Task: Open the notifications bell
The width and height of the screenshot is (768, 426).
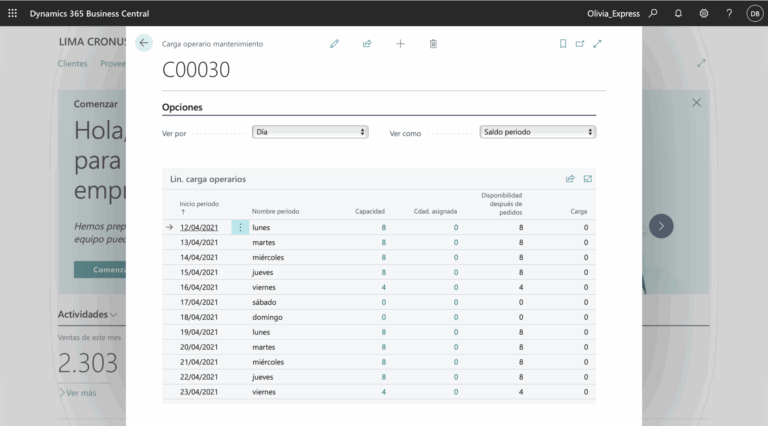Action: [678, 13]
